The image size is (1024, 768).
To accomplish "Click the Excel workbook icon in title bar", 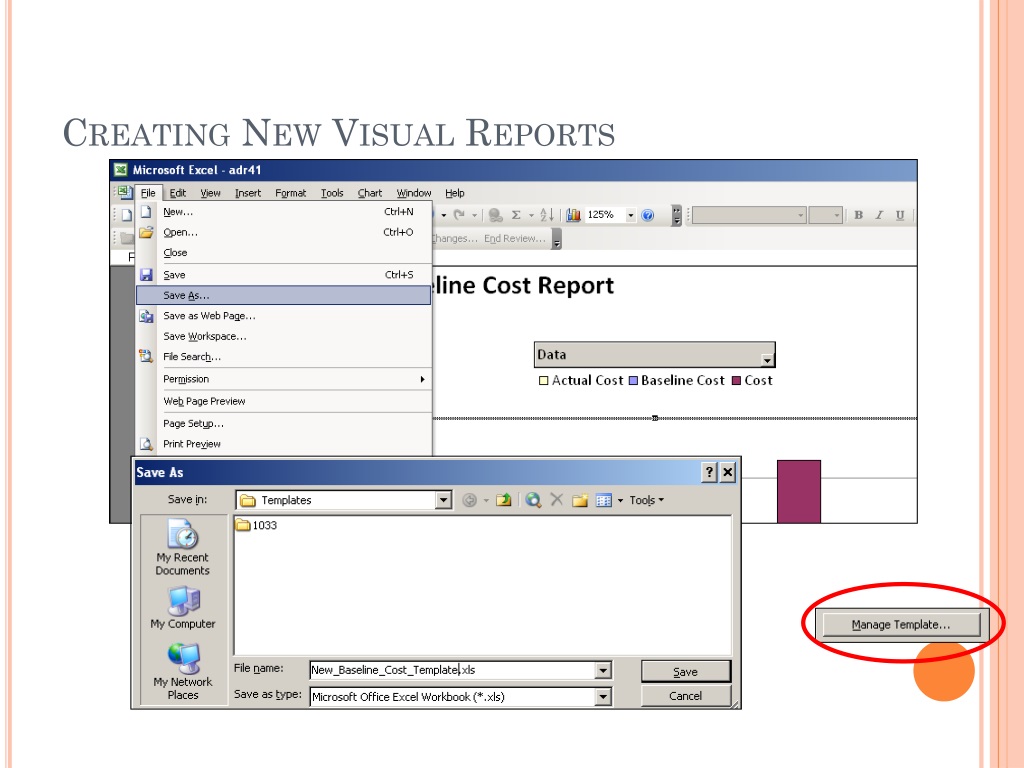I will pos(121,170).
